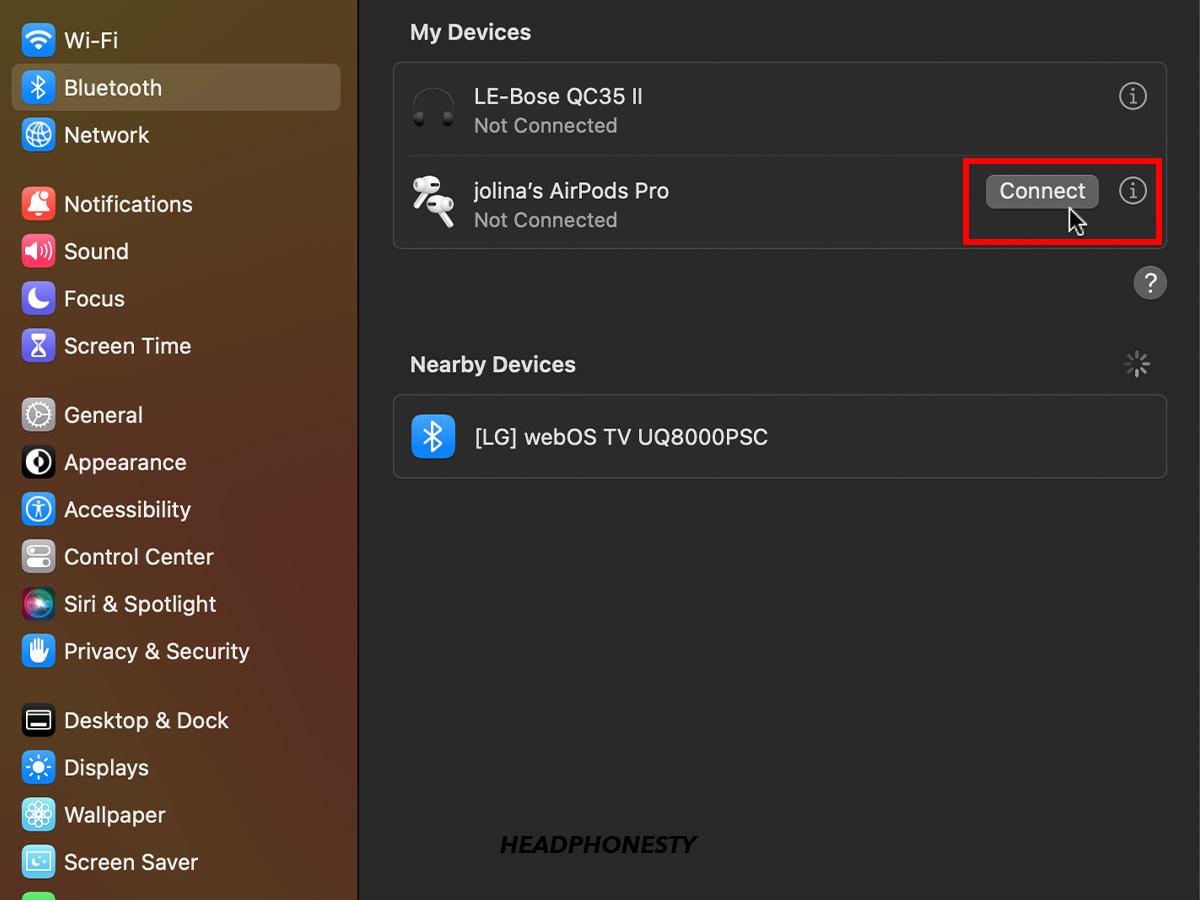Click the LG TV Bluetooth icon
The height and width of the screenshot is (900, 1200).
tap(433, 436)
